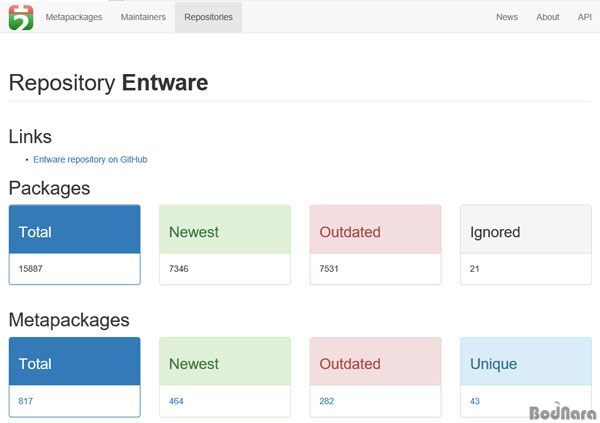Open unique metapackages count 43
Image resolution: width=600 pixels, height=423 pixels.
coord(474,401)
